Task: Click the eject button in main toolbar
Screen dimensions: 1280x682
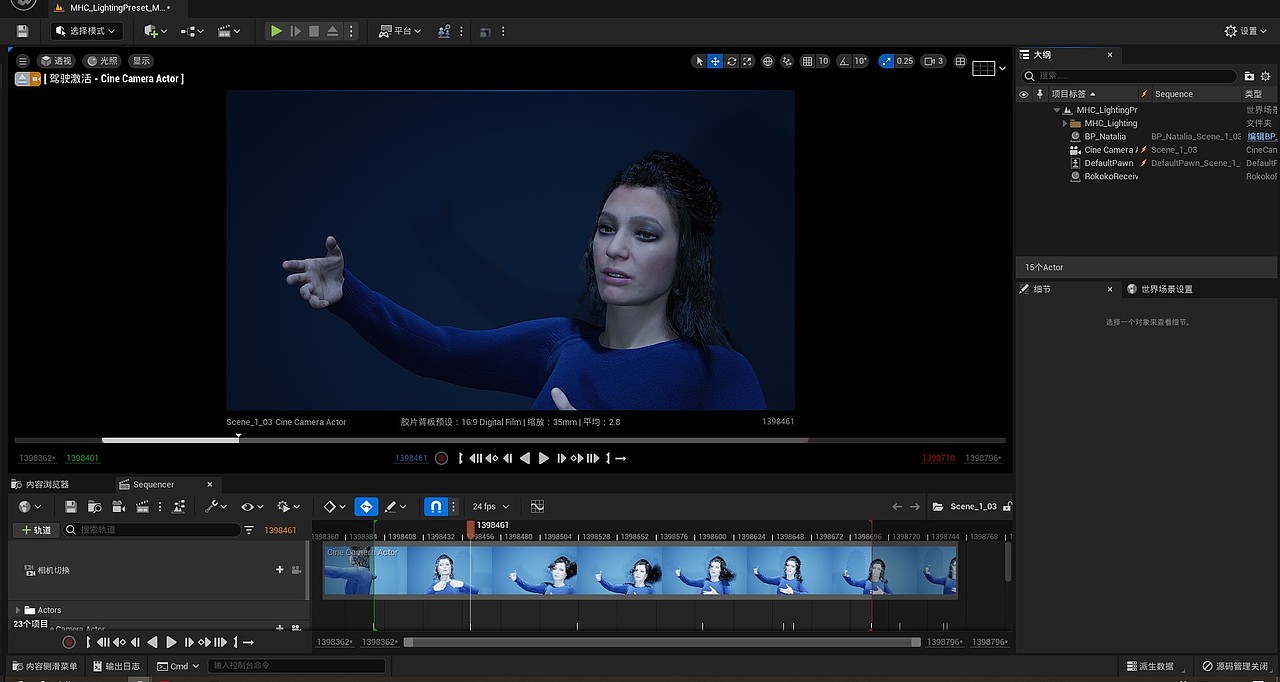Action: 333,31
